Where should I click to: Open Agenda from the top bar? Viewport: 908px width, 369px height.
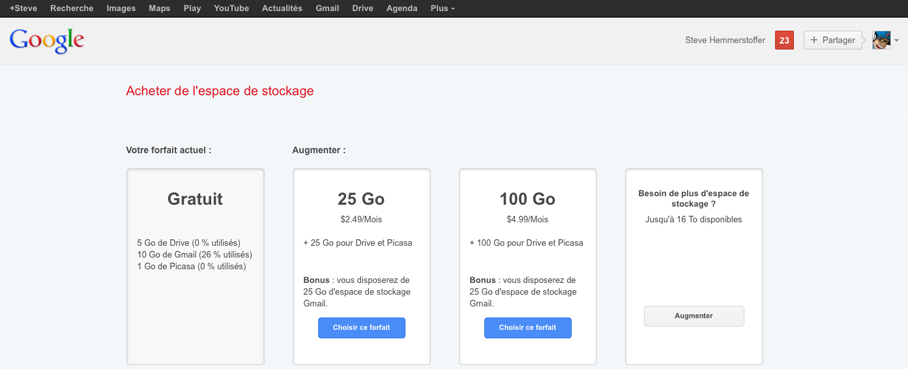coord(402,9)
